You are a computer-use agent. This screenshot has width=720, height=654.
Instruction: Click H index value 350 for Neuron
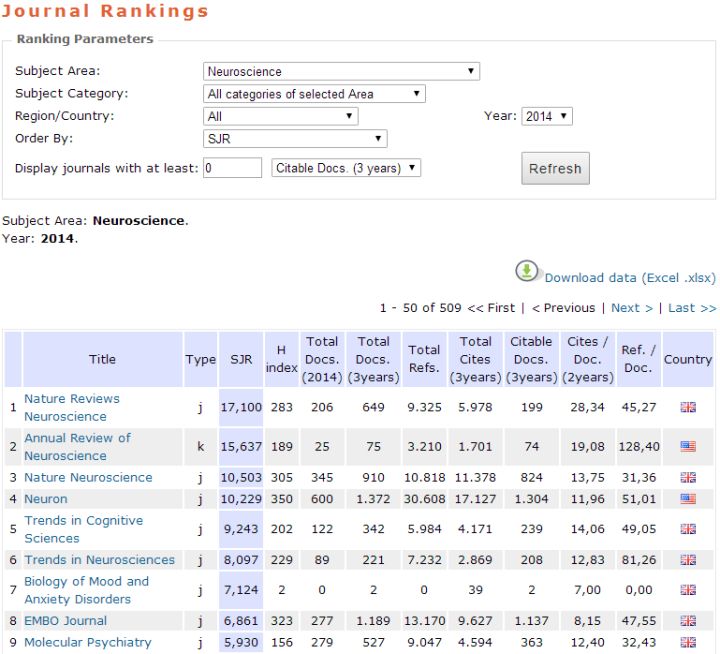pyautogui.click(x=281, y=499)
